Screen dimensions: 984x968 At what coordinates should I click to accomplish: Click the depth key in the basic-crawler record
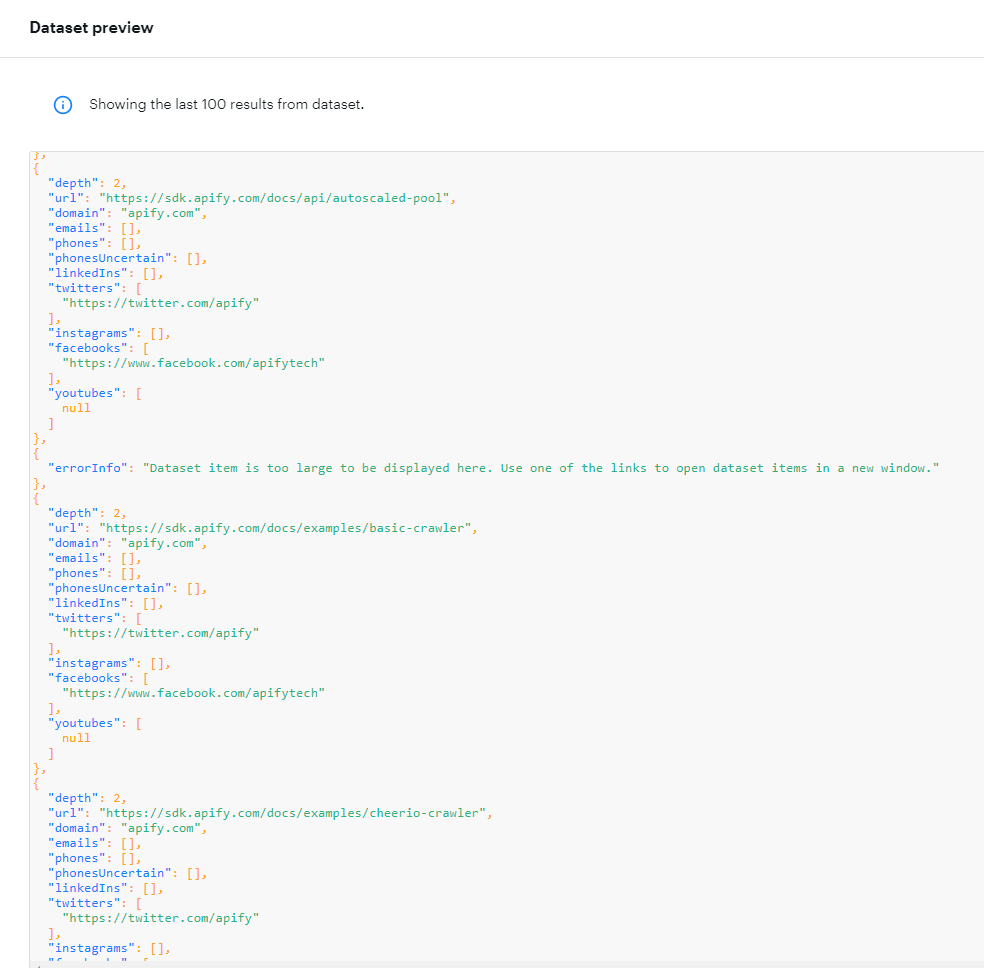73,513
